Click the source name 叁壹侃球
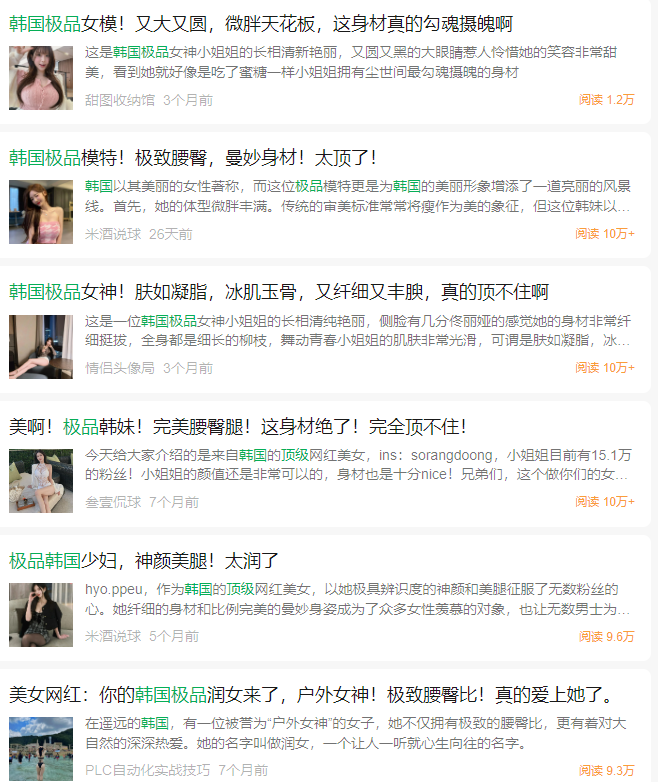658x782 pixels. tap(113, 502)
